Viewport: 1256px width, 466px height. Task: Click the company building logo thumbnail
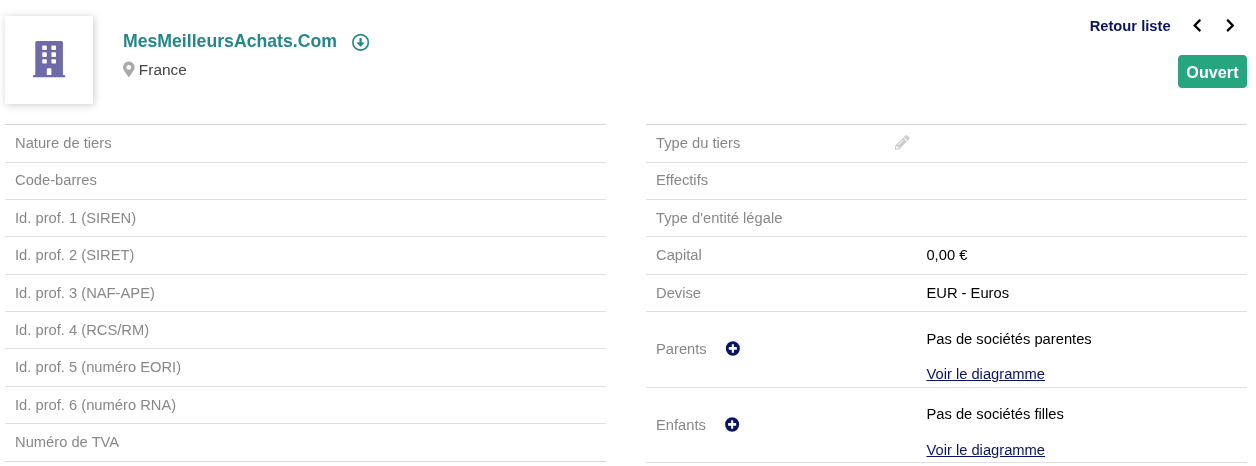[49, 60]
